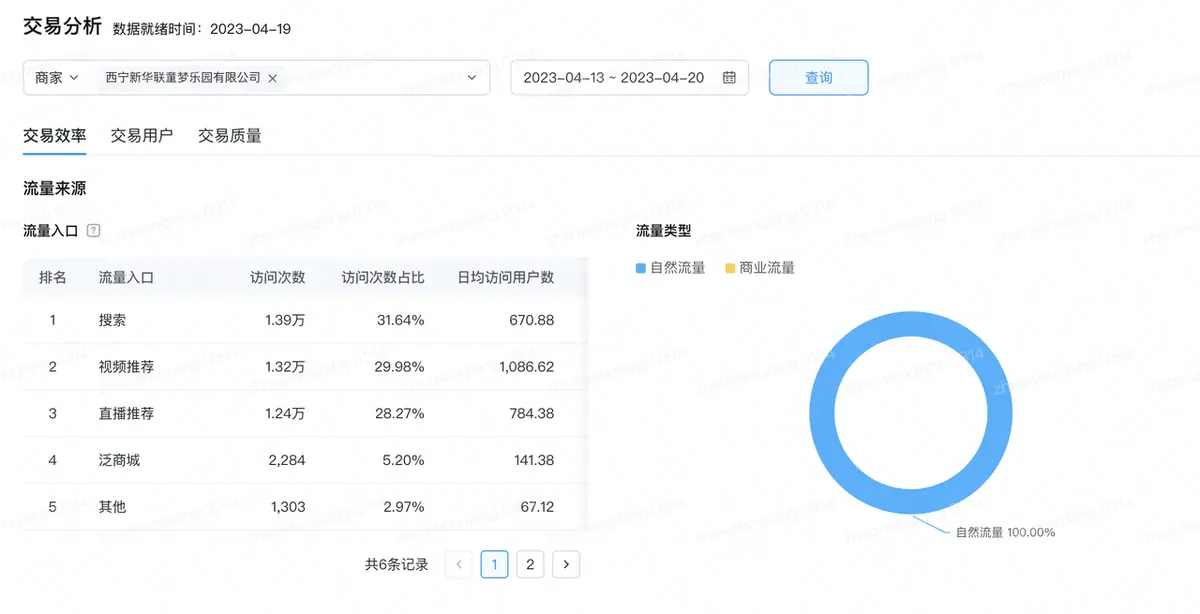
Task: Remove the 西宁新华联童梦乐园有限公司 tag
Action: pyautogui.click(x=272, y=78)
